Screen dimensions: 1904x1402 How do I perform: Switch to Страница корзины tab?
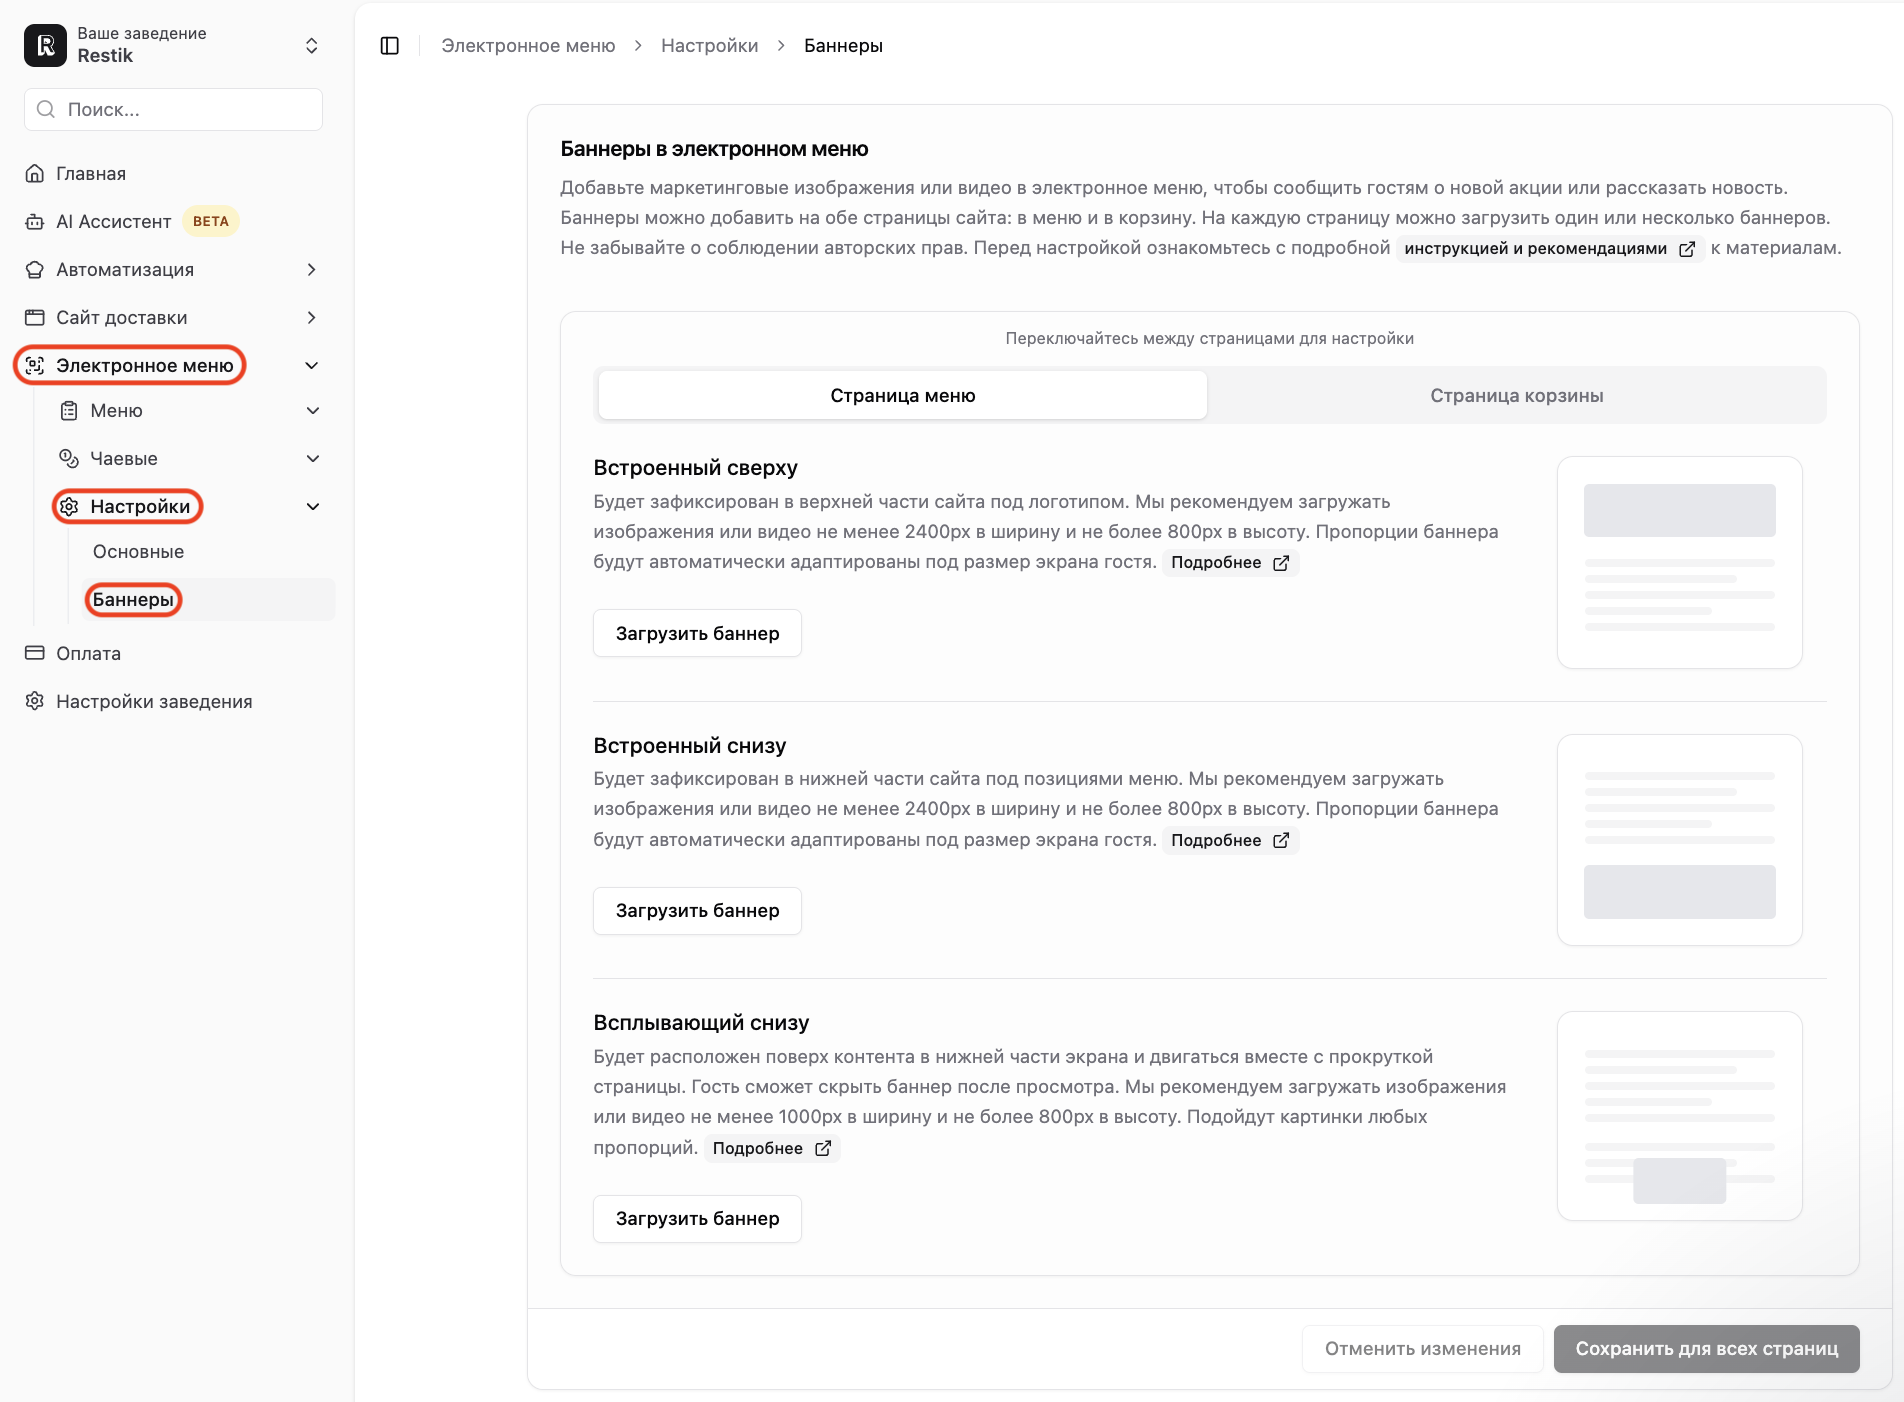(1516, 395)
